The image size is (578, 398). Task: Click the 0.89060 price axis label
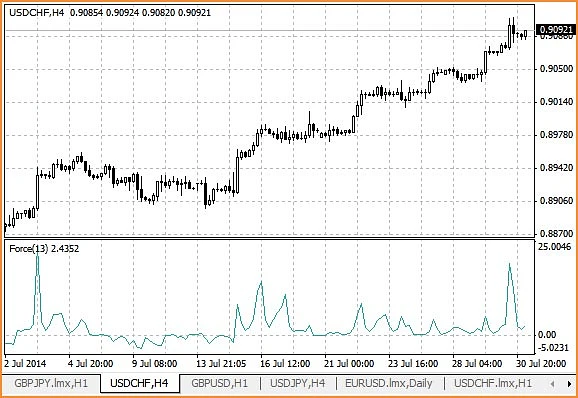coord(556,201)
